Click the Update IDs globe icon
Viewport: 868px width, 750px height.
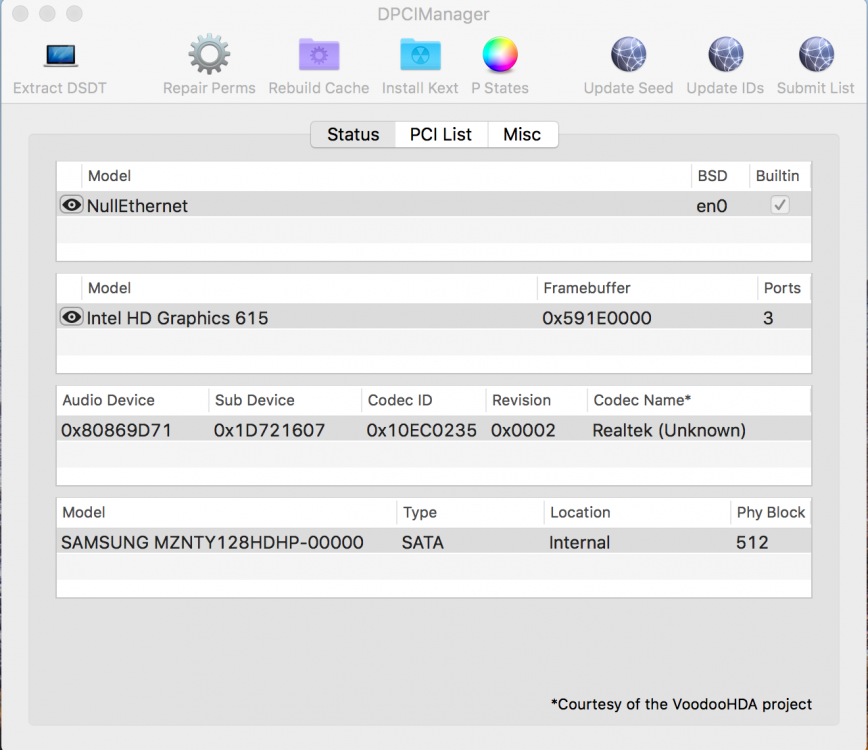[x=725, y=54]
